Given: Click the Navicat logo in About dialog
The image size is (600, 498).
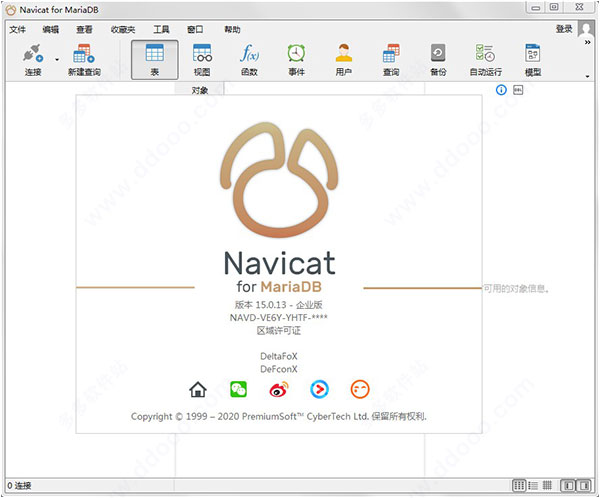Looking at the screenshot, I should point(279,180).
